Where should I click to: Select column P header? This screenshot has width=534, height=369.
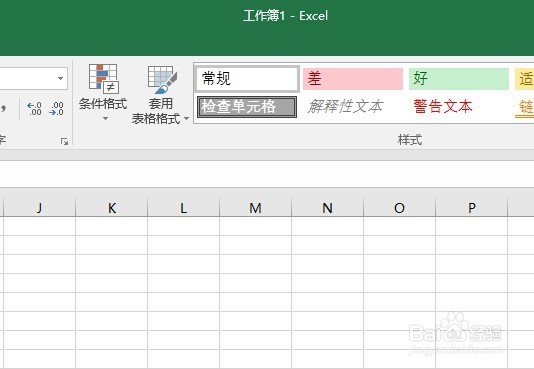coord(472,207)
